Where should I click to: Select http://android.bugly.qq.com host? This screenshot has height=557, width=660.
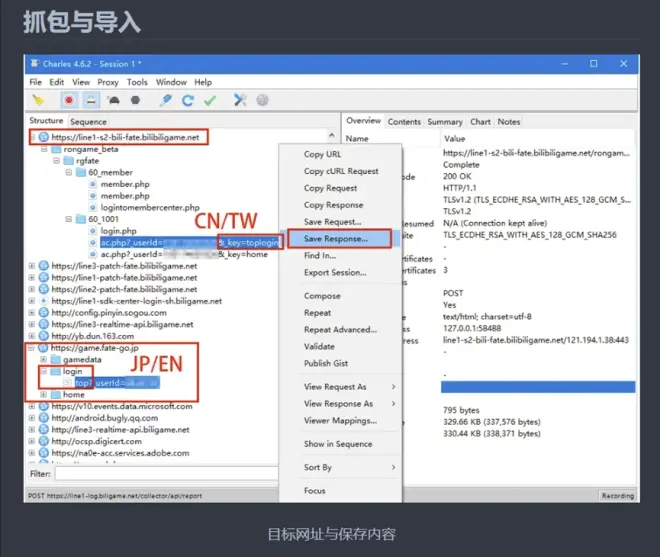(104, 418)
